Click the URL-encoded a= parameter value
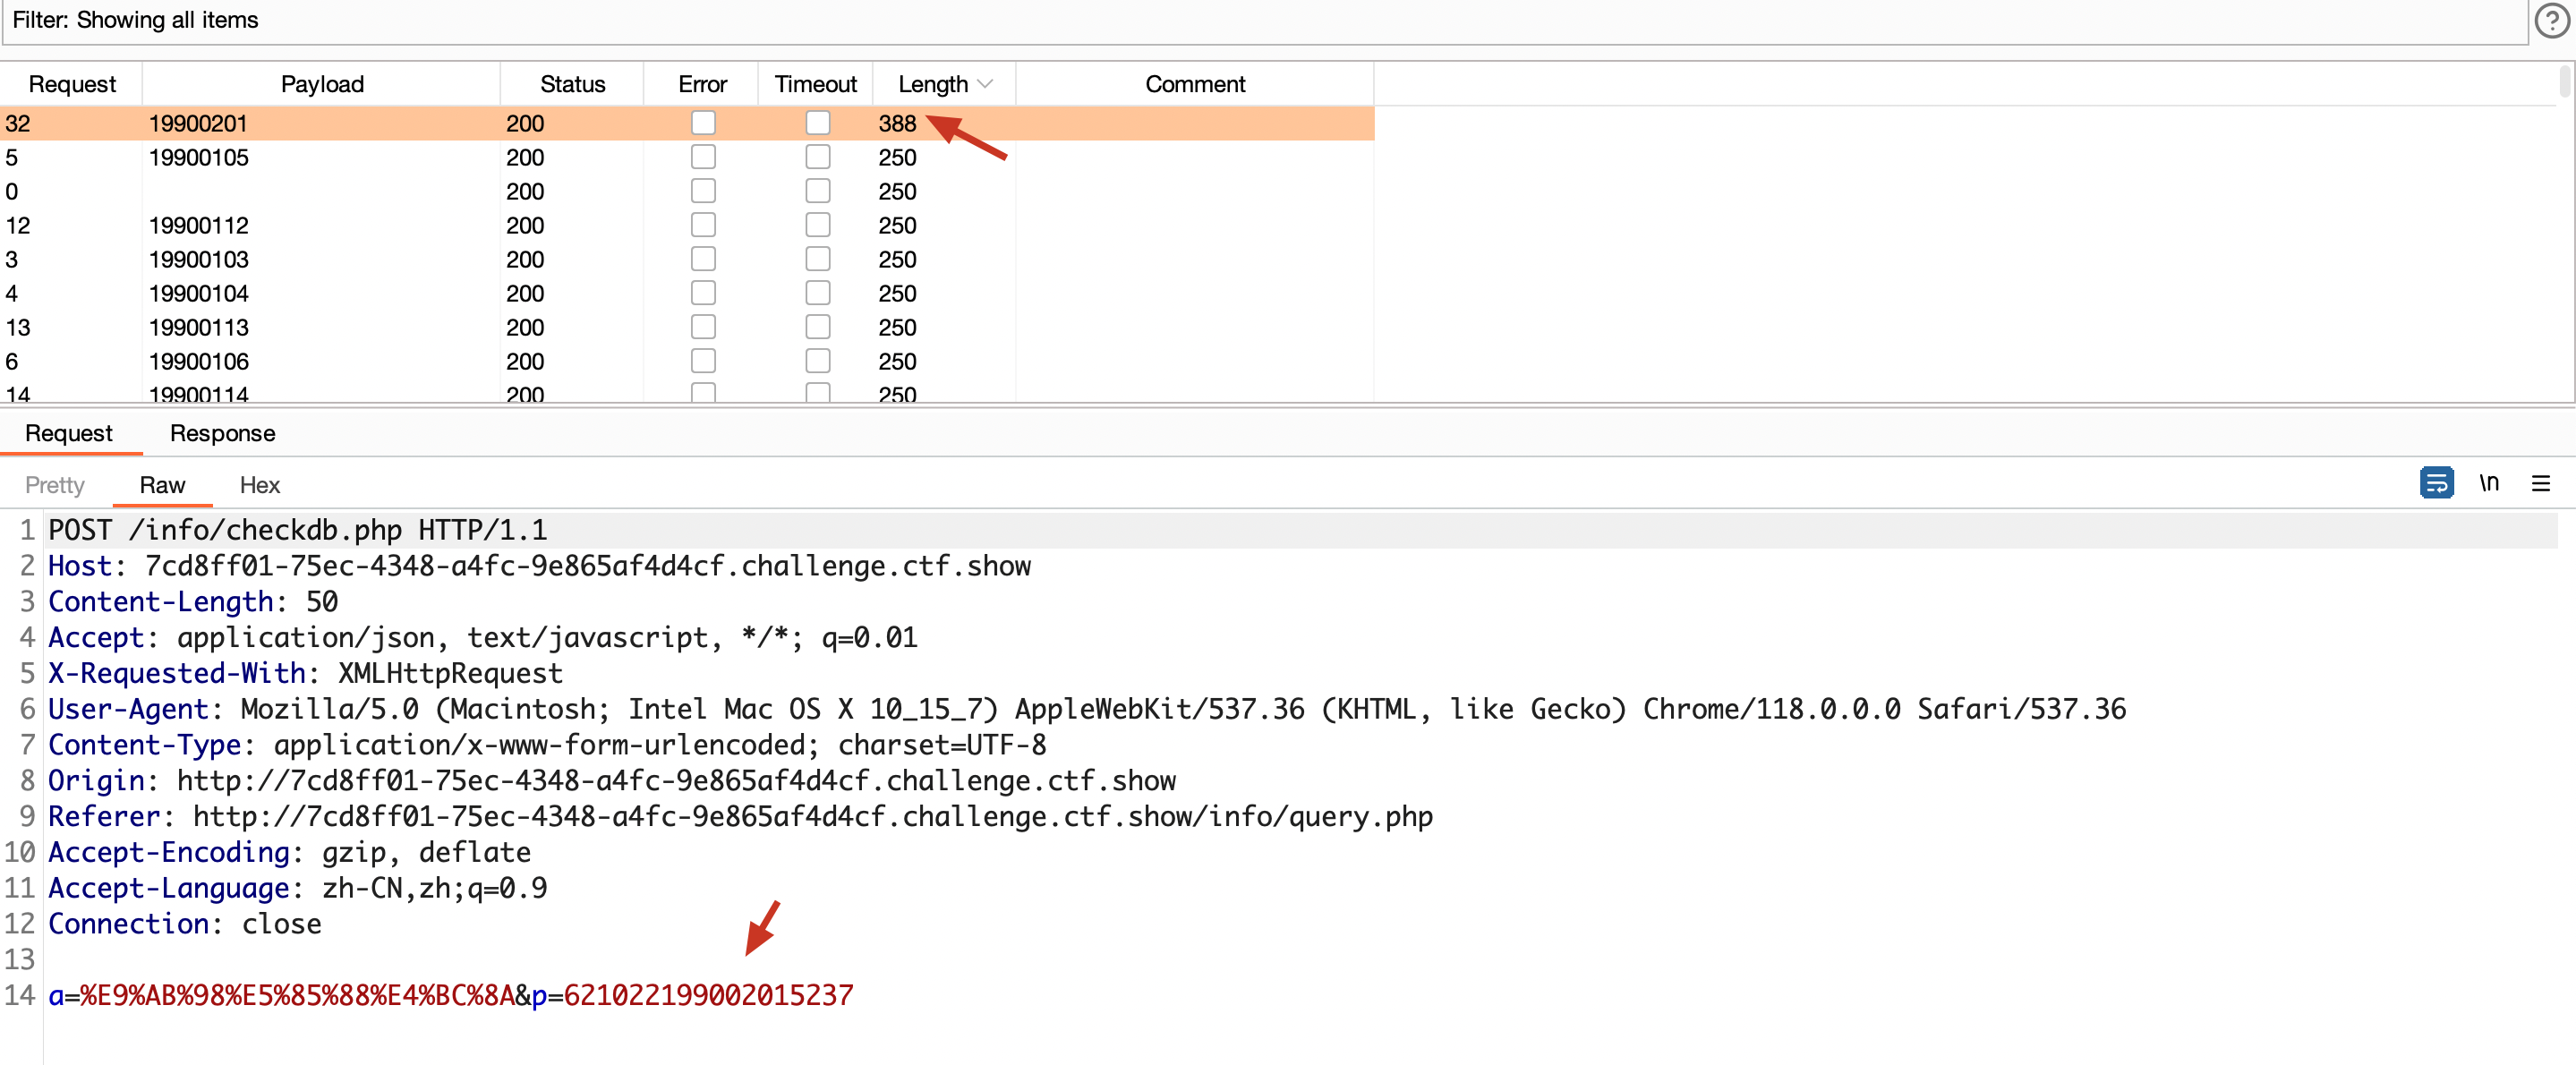 click(297, 995)
